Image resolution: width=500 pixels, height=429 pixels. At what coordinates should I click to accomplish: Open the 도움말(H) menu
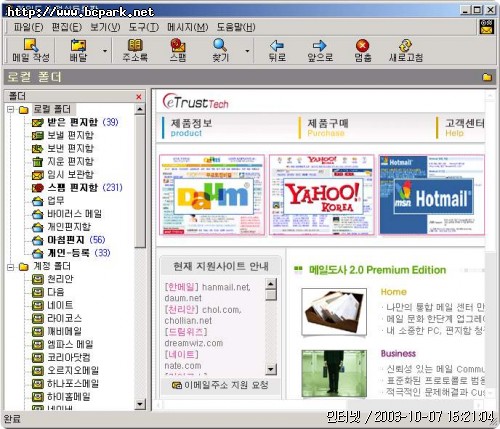point(236,27)
